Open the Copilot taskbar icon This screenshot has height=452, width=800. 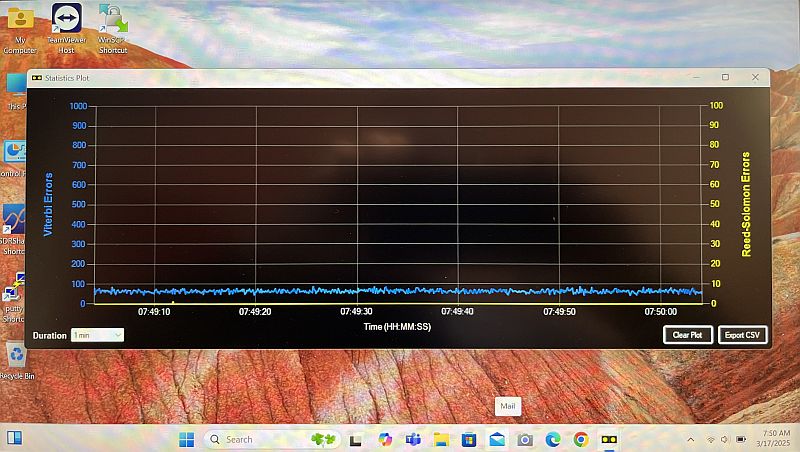pyautogui.click(x=385, y=439)
